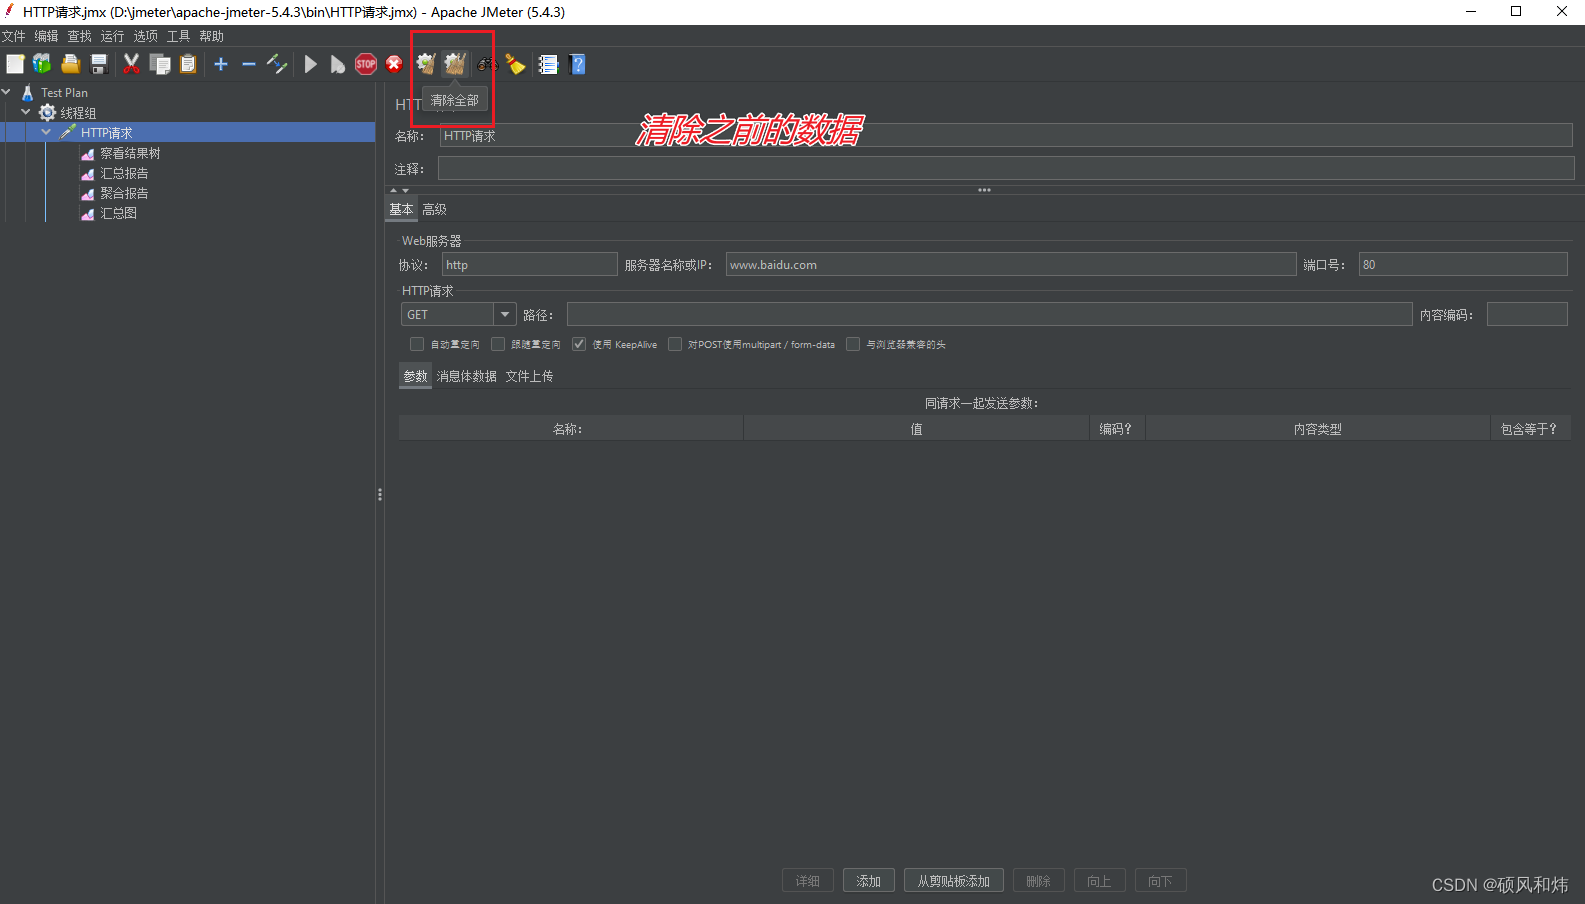
Task: Enable 对POST使用multipart / form-data checkbox
Action: coord(675,344)
